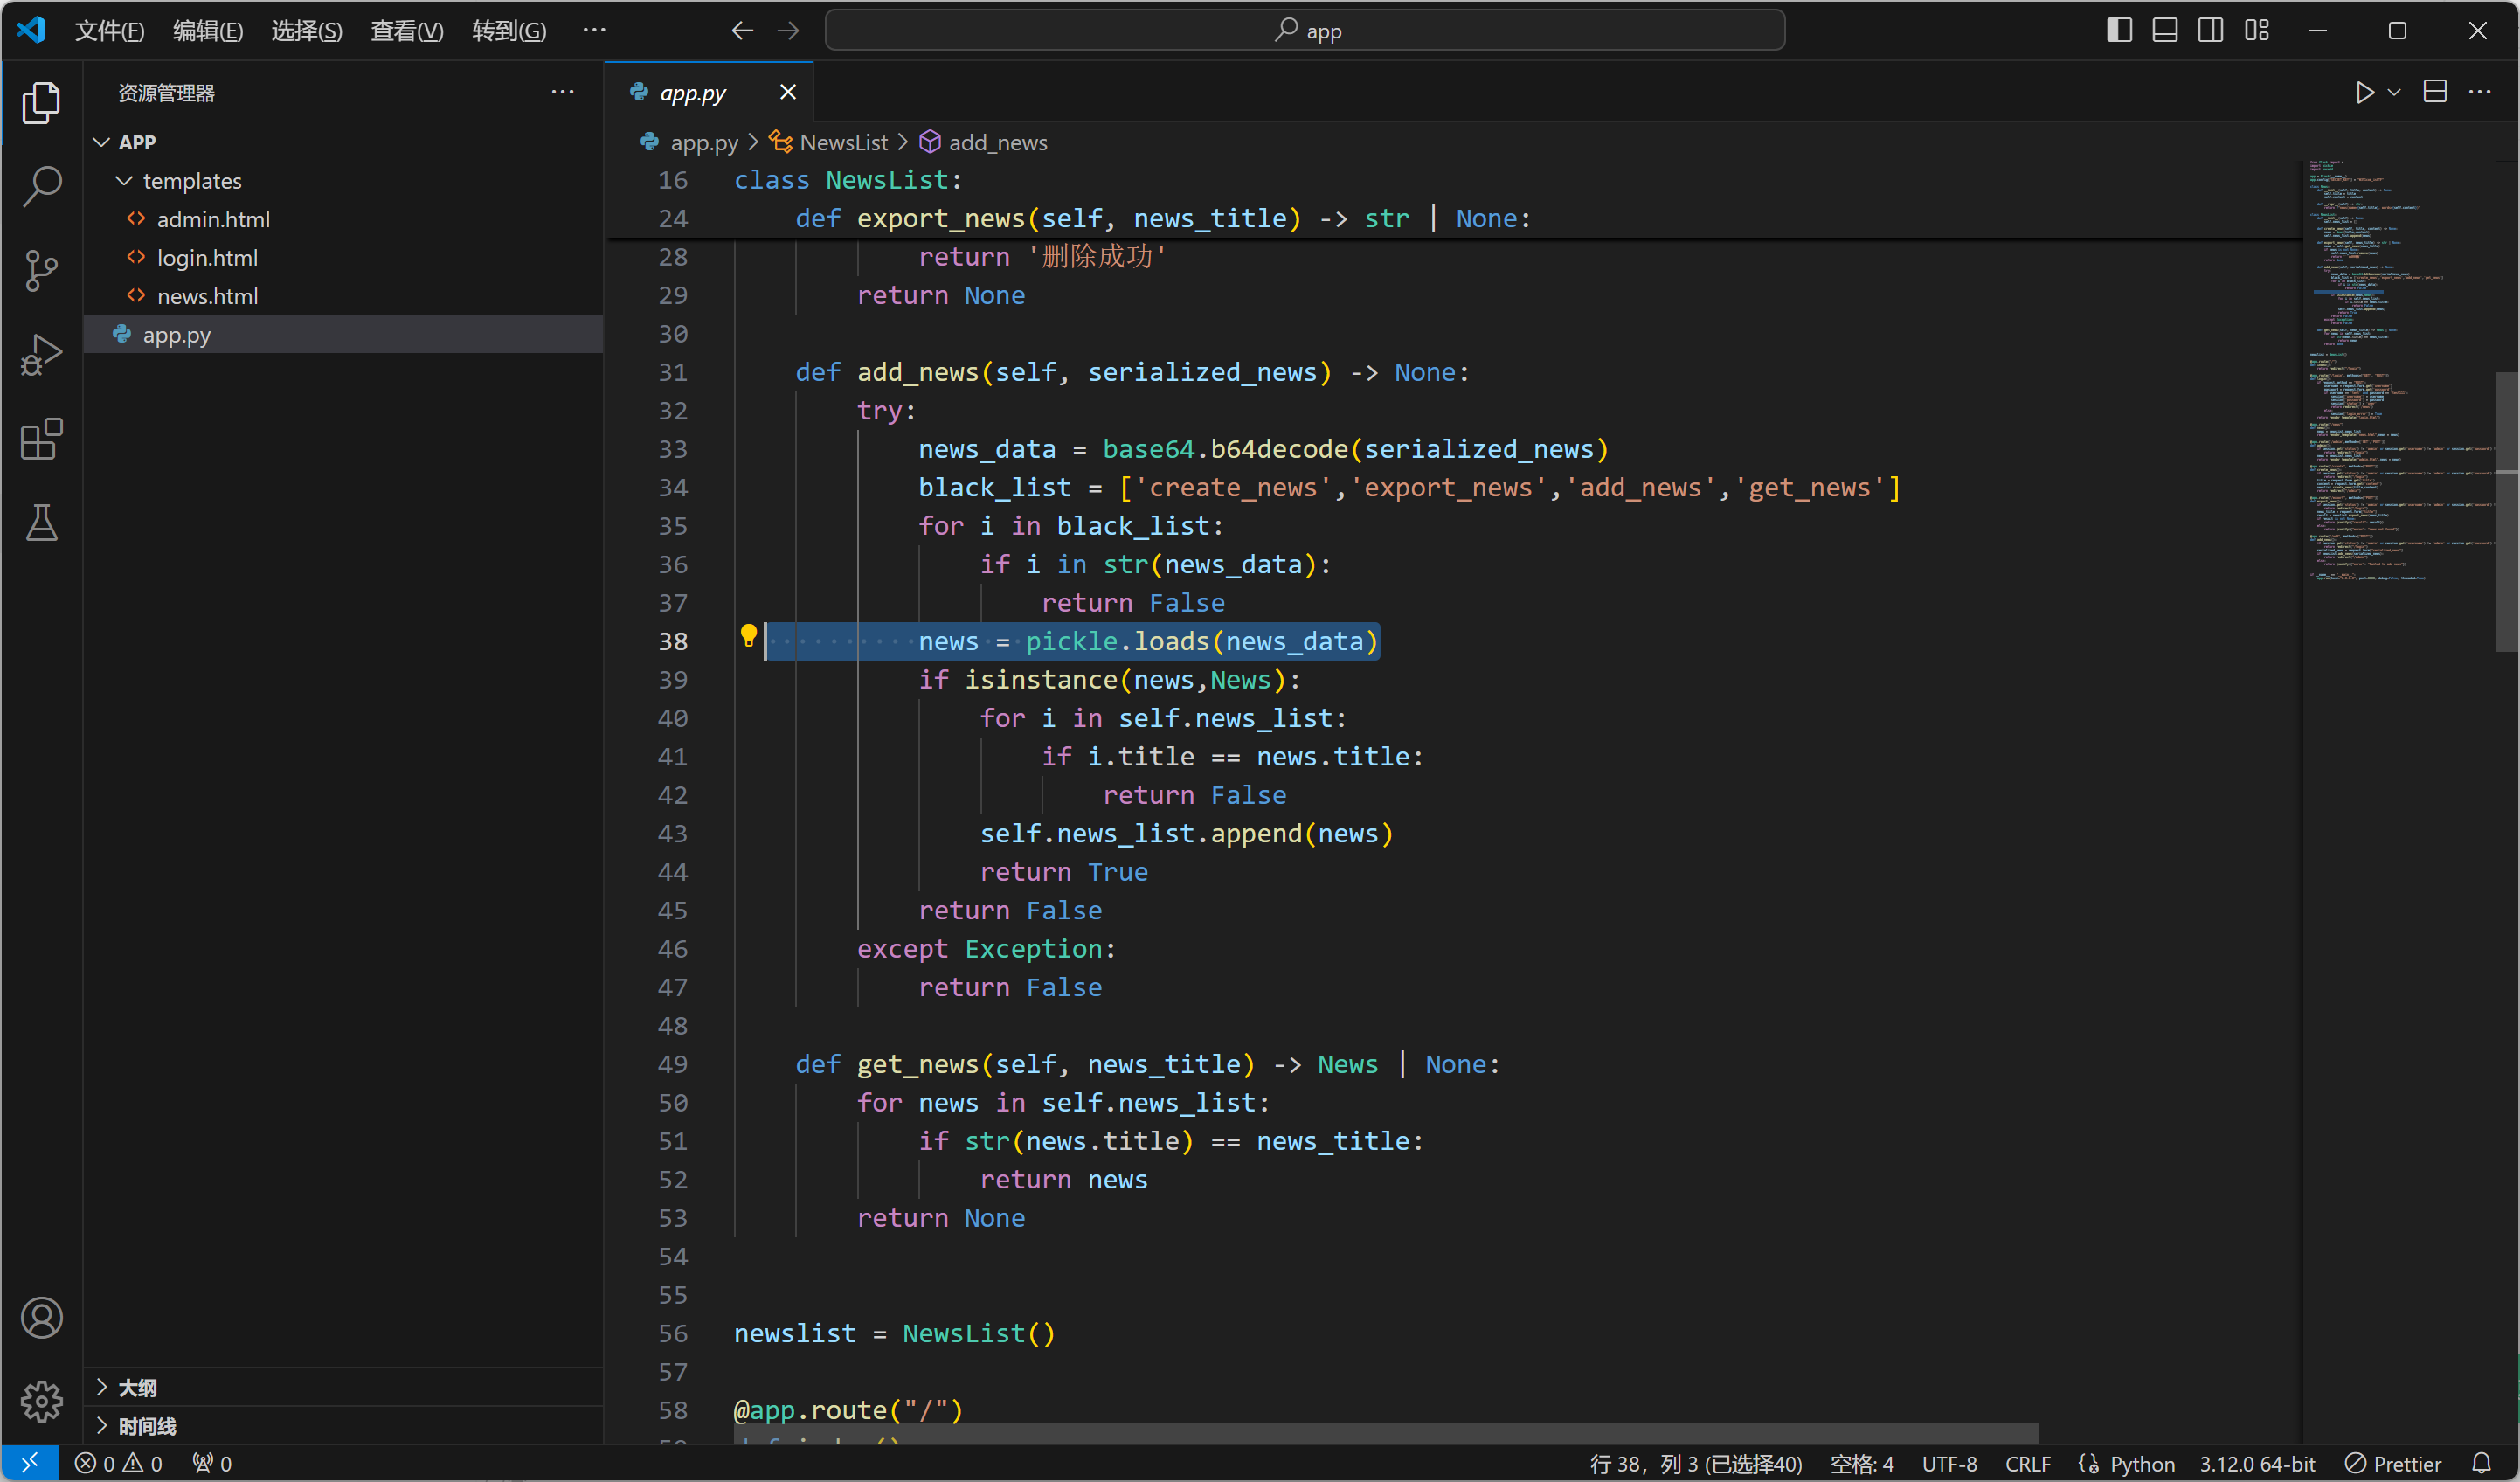
Task: Open Run and Debug view
Action: pos(41,354)
